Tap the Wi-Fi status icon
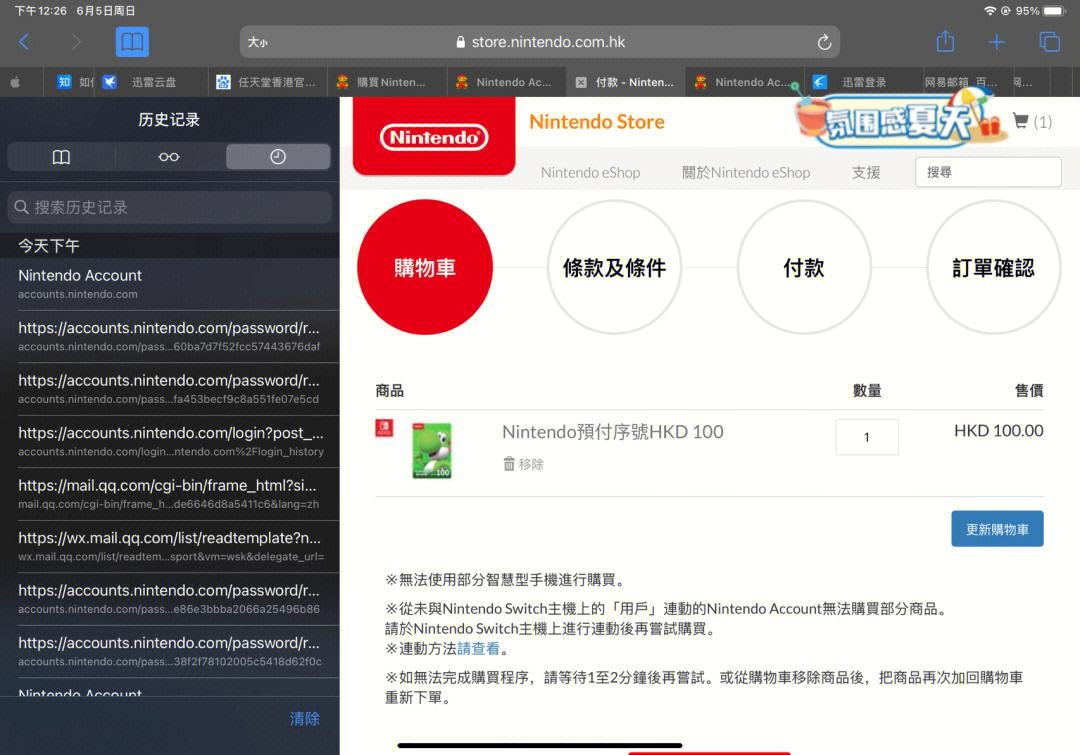Screen dimensions: 1080x755 [x=990, y=10]
